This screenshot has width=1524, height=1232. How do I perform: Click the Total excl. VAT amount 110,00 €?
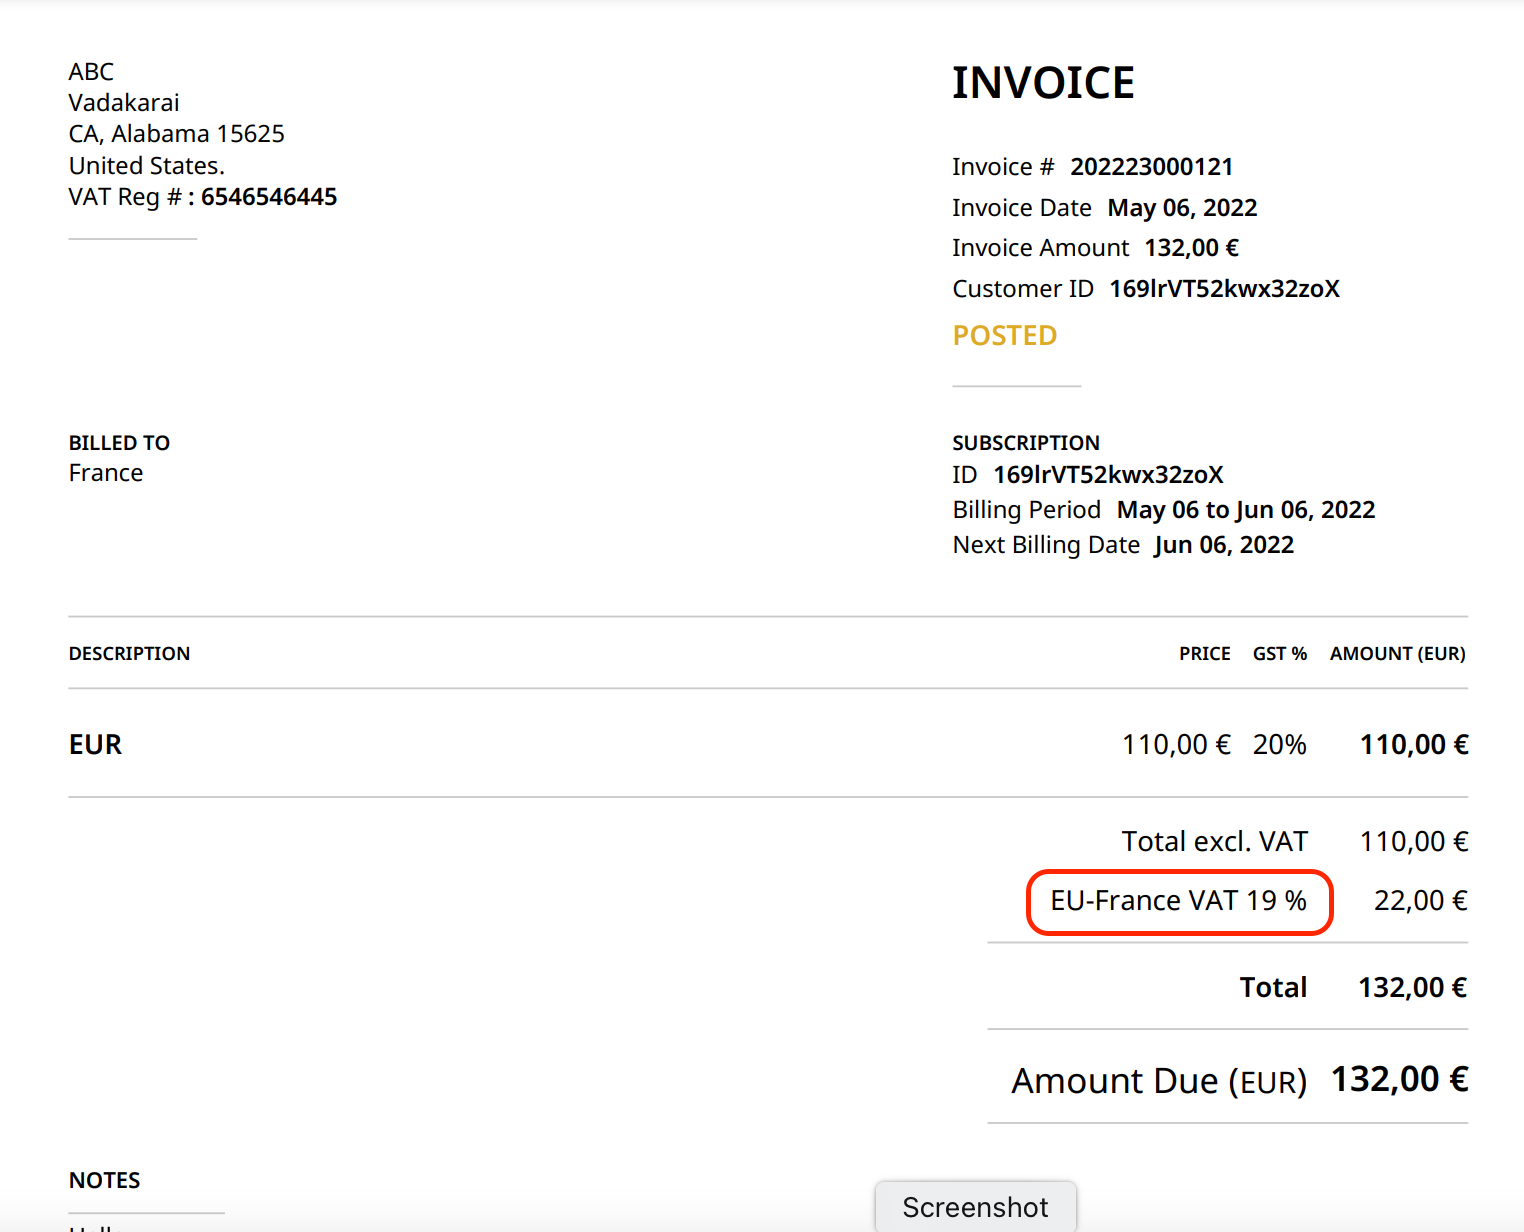pyautogui.click(x=1413, y=841)
